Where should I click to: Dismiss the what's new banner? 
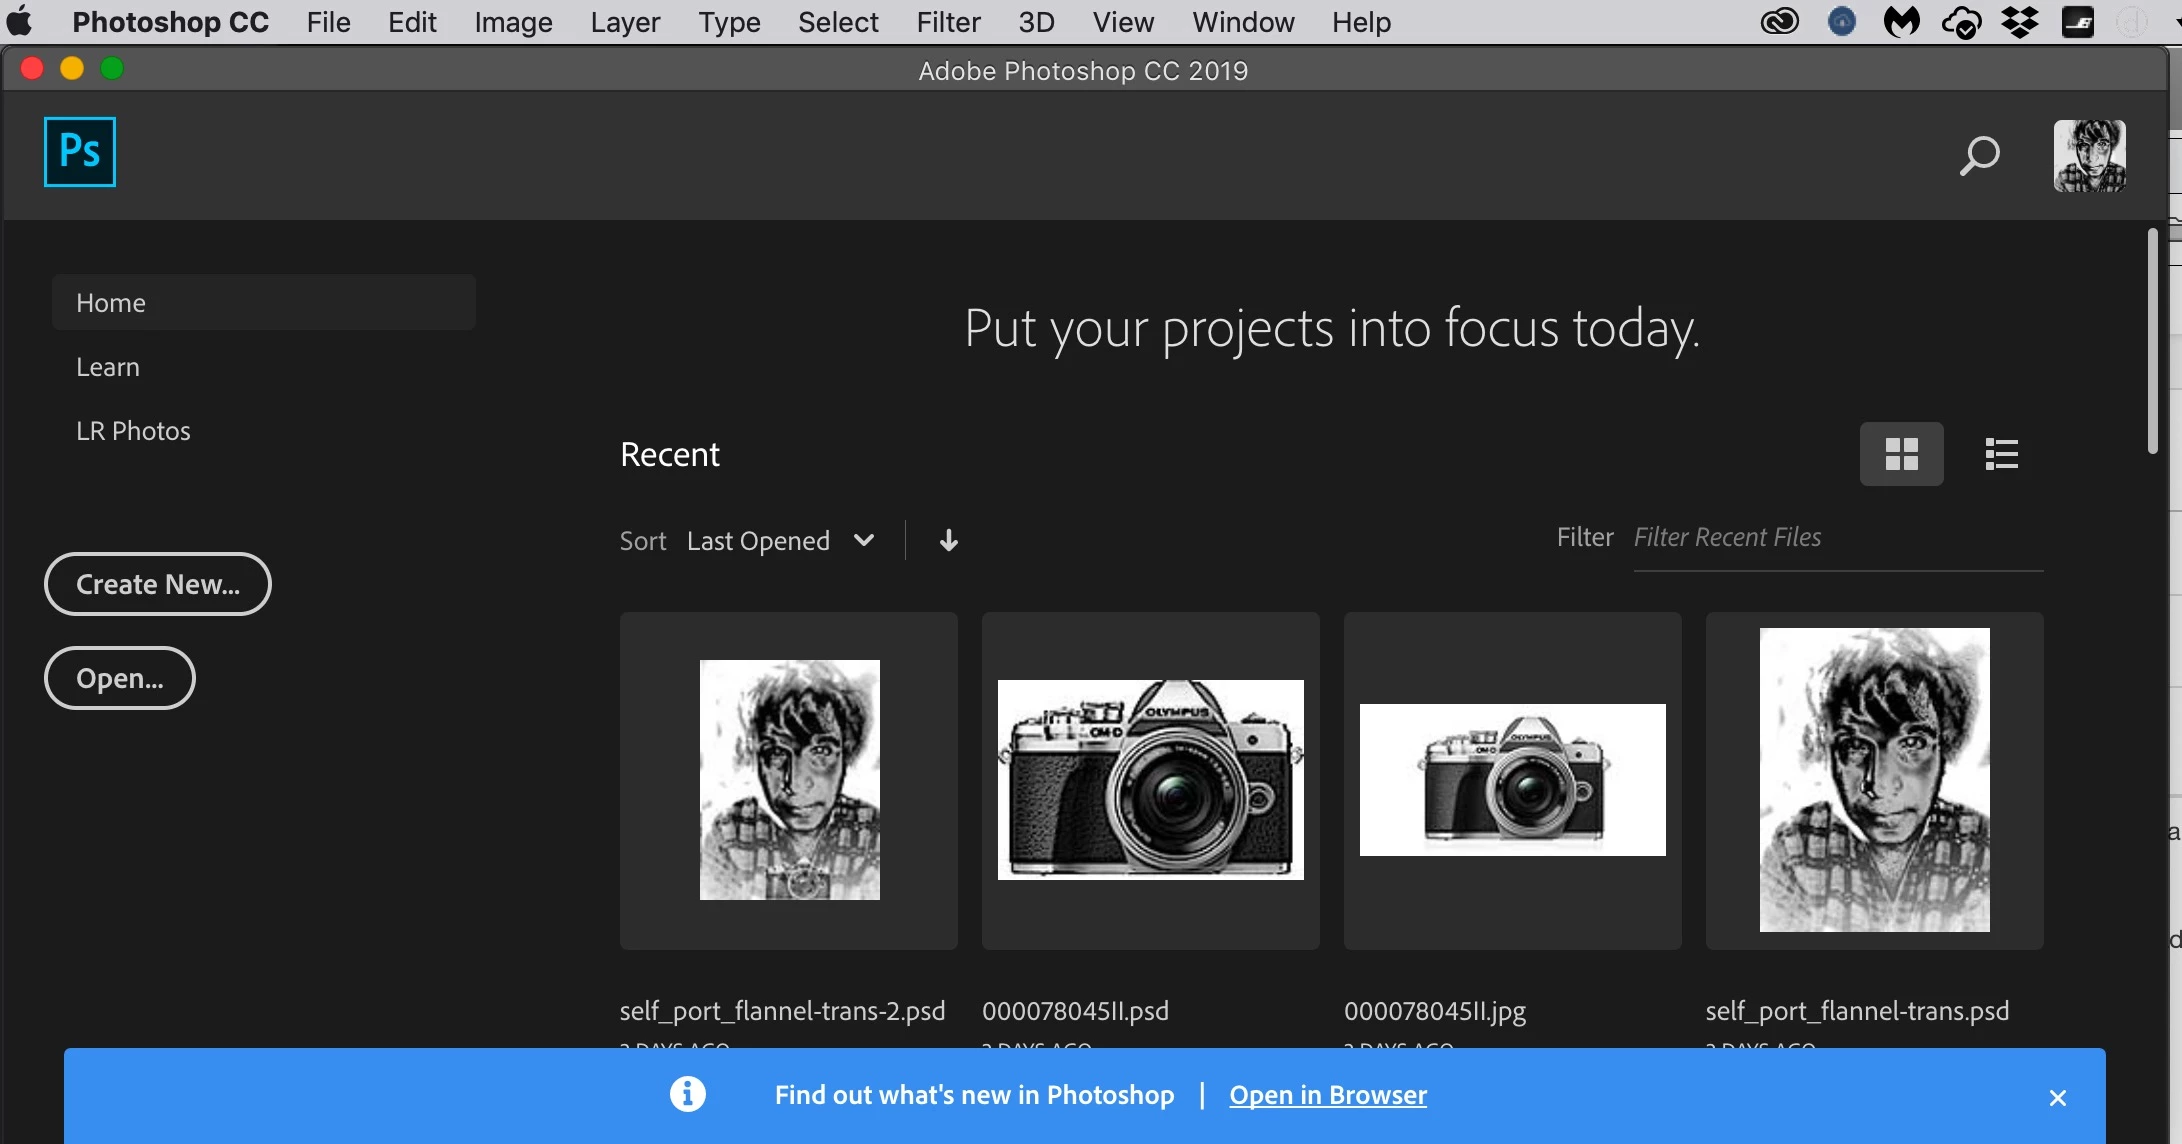coord(2057,1098)
